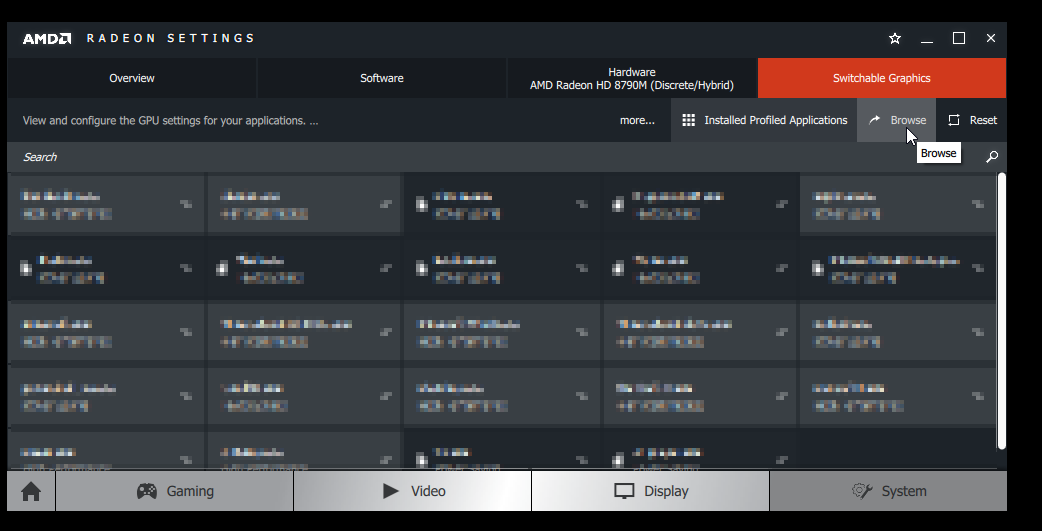Maximize the Radeon Settings window

(x=959, y=39)
